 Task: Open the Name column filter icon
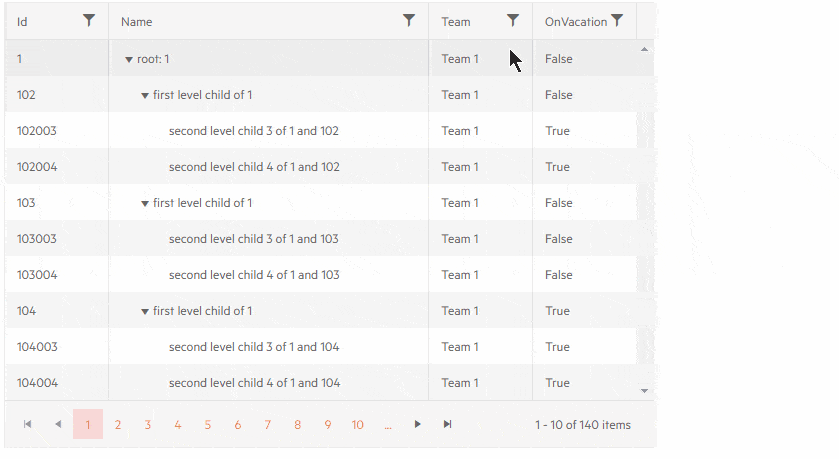[x=409, y=20]
